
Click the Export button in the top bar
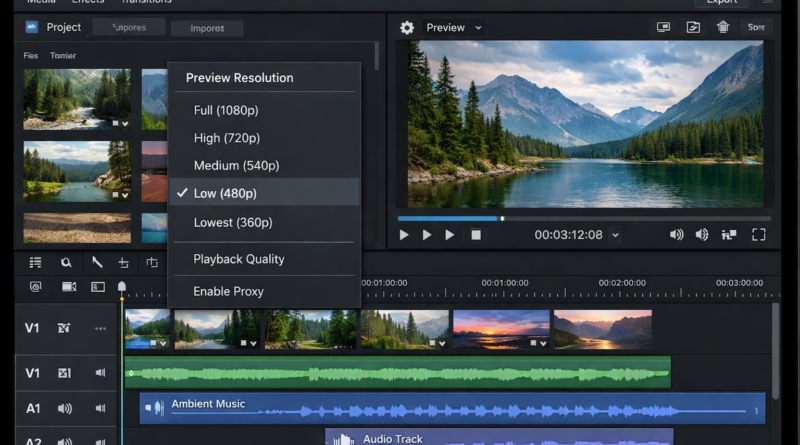coord(722,2)
